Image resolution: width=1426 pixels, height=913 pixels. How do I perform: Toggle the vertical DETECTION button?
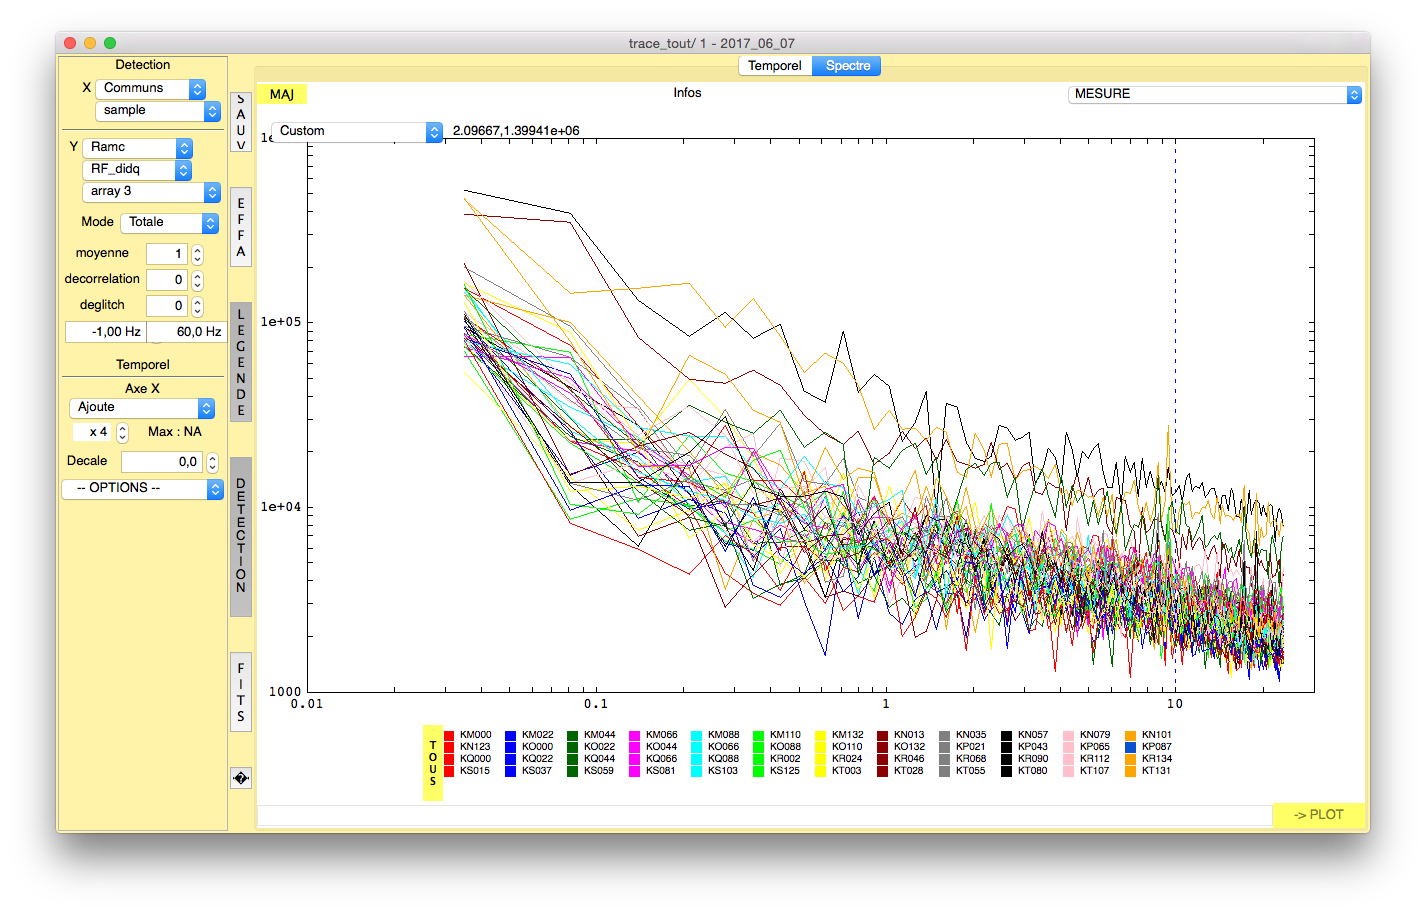point(240,537)
